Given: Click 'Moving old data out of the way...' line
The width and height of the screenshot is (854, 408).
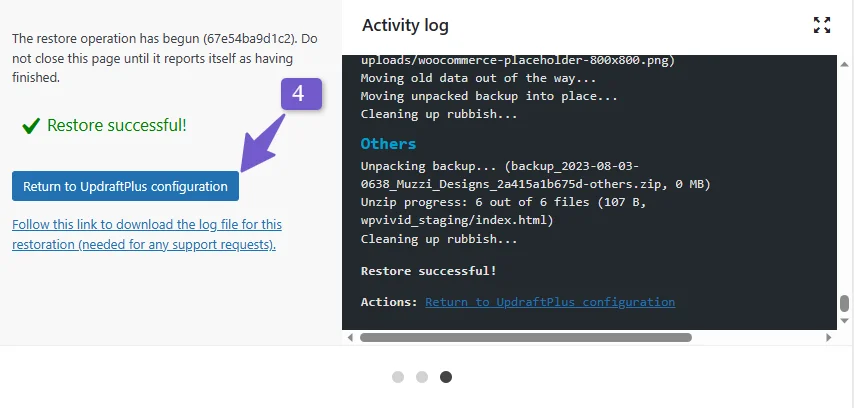Looking at the screenshot, I should pyautogui.click(x=478, y=78).
